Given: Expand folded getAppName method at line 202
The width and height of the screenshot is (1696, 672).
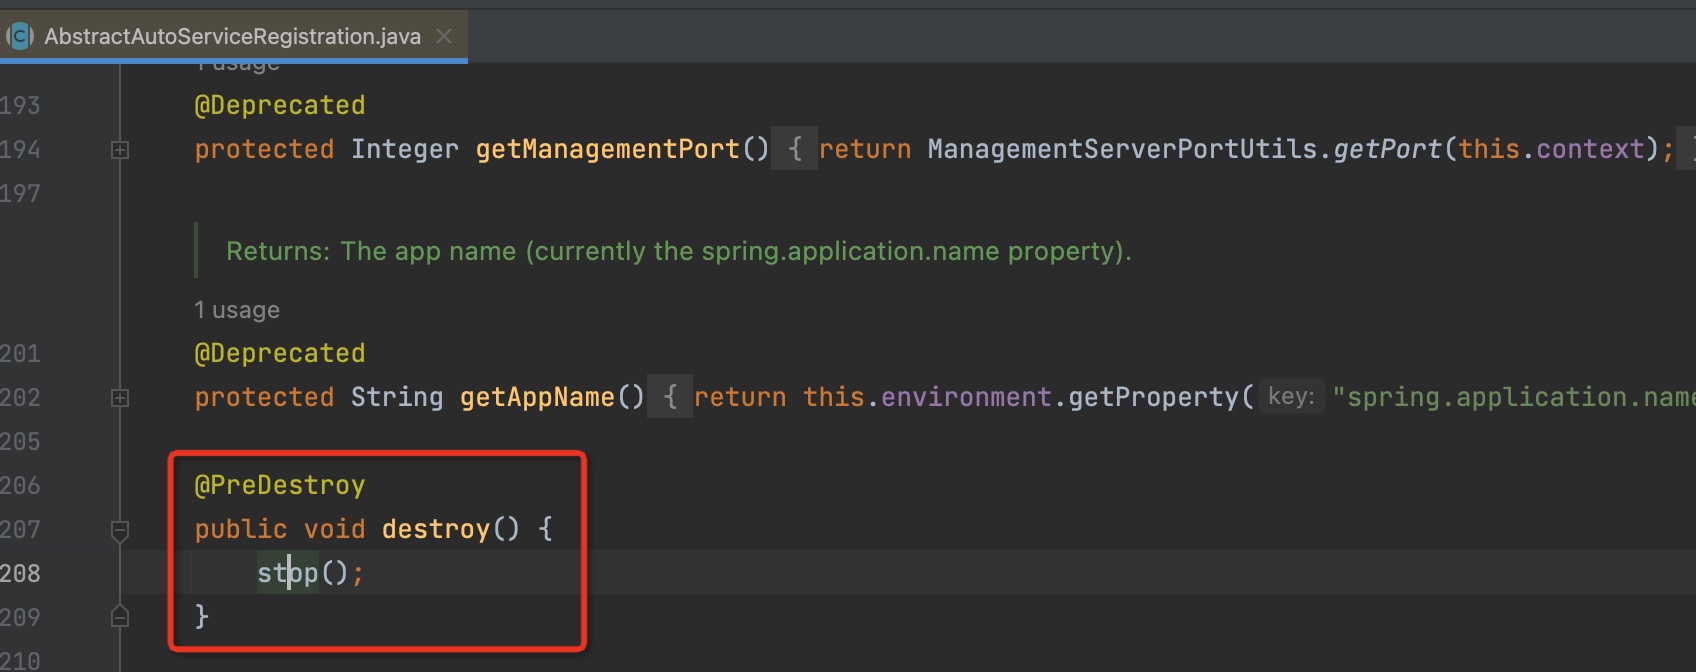Looking at the screenshot, I should [120, 398].
